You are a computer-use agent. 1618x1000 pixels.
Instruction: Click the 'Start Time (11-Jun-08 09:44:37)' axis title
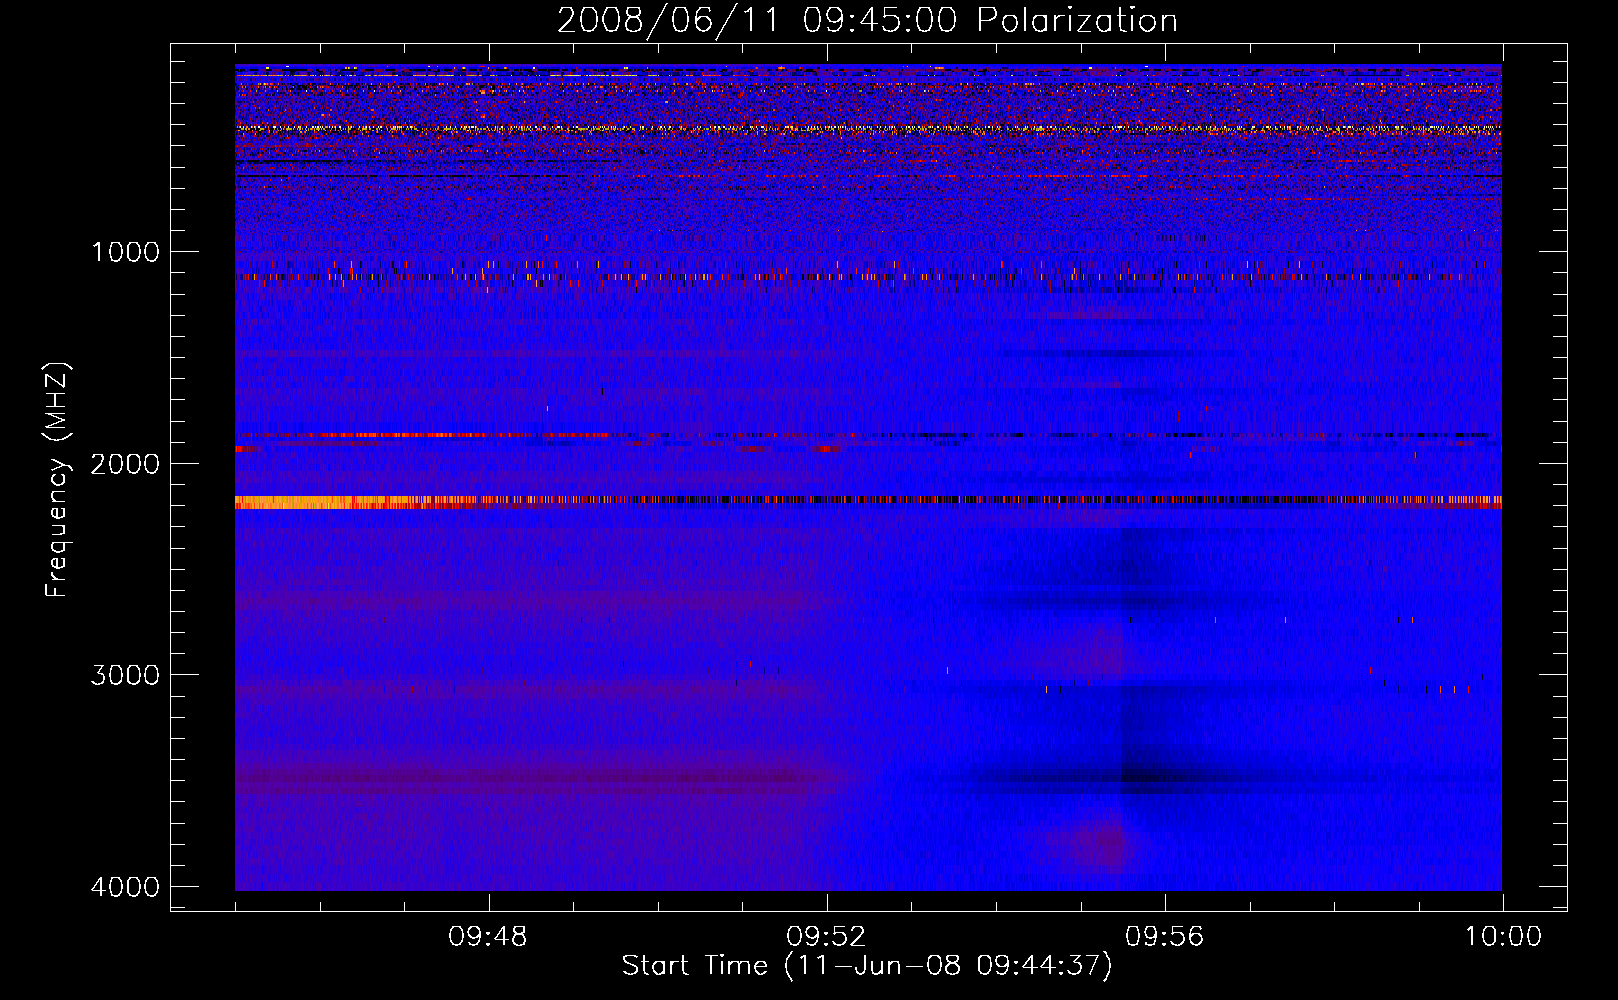(867, 966)
